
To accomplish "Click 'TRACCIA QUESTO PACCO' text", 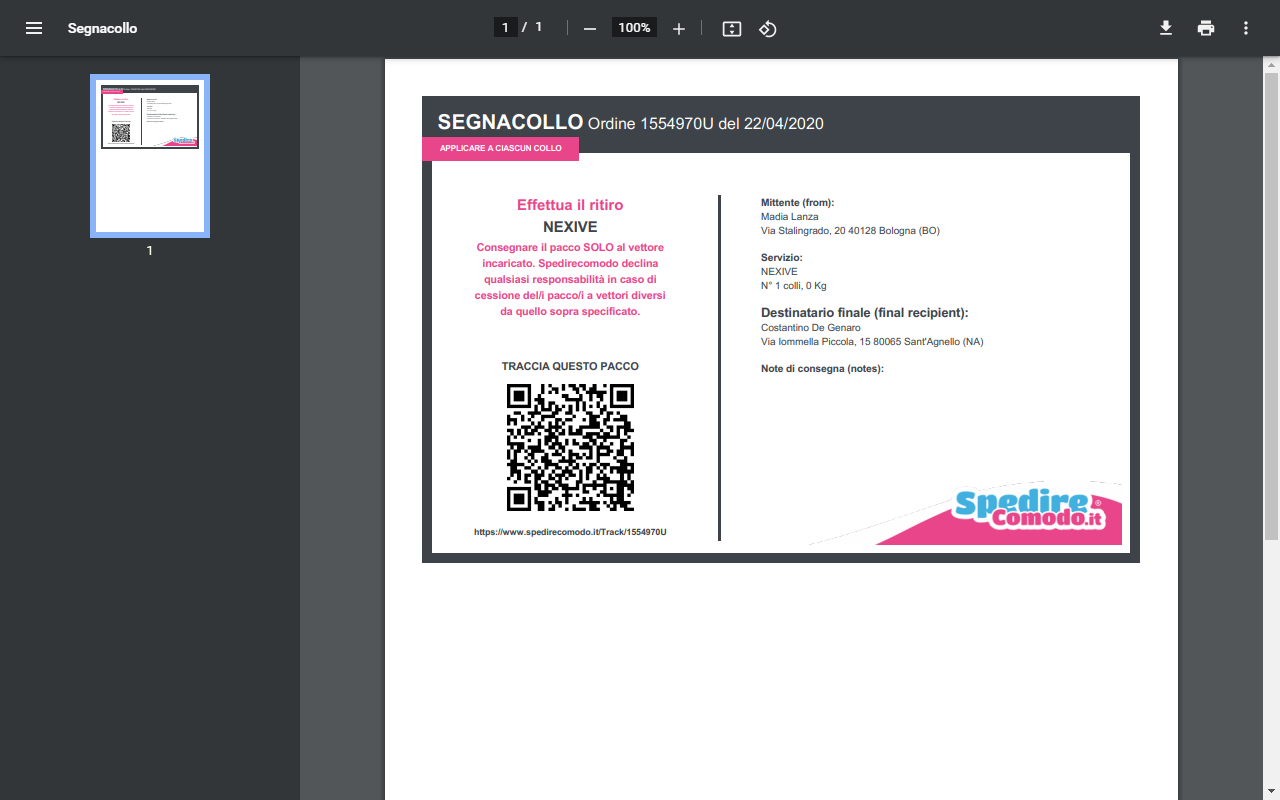I will (x=570, y=366).
